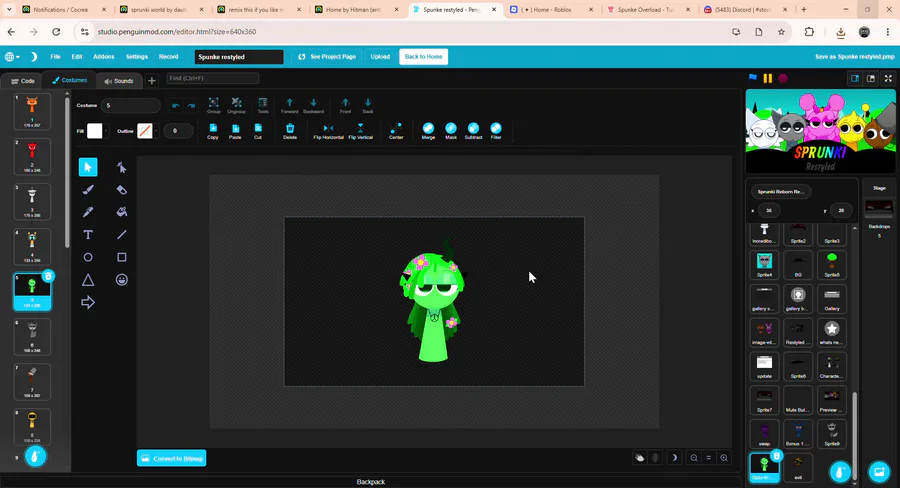Toggle the dark theme moon icon

coord(34,57)
